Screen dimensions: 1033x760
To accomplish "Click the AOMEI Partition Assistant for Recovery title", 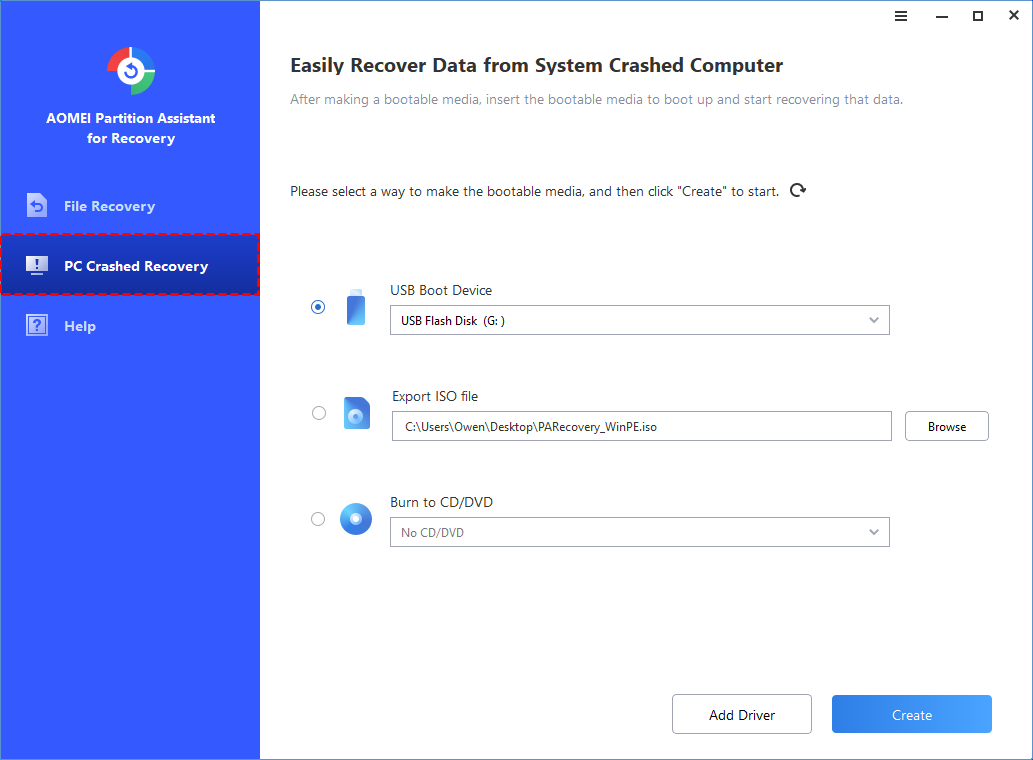I will tap(130, 128).
